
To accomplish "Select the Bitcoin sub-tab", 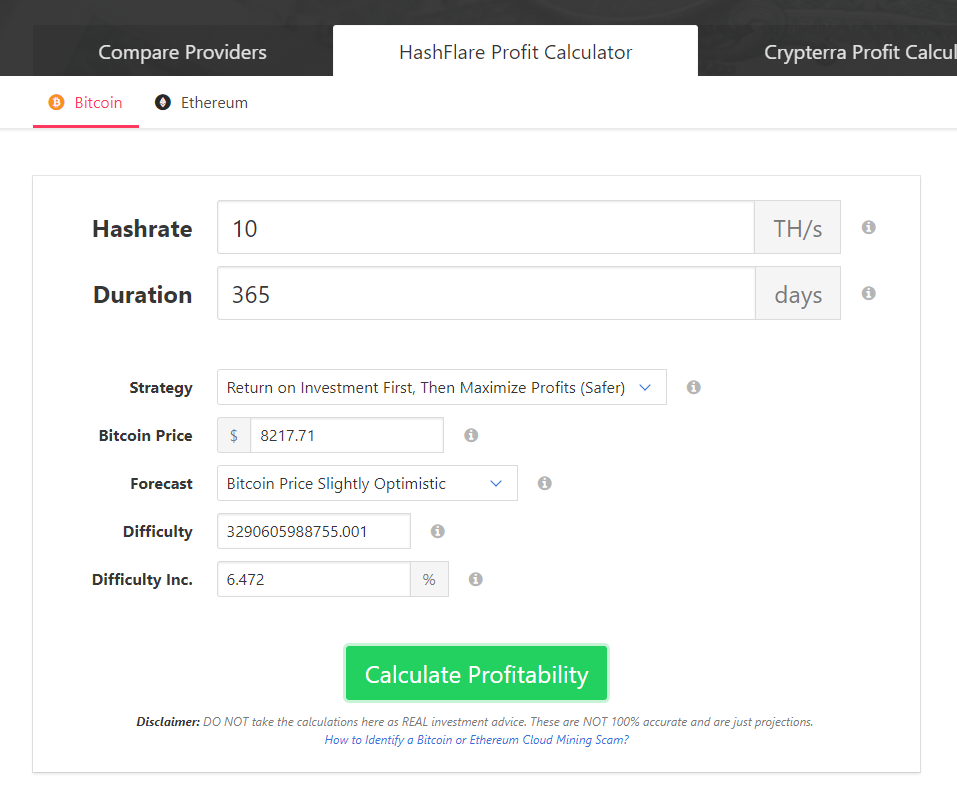I will tap(86, 103).
